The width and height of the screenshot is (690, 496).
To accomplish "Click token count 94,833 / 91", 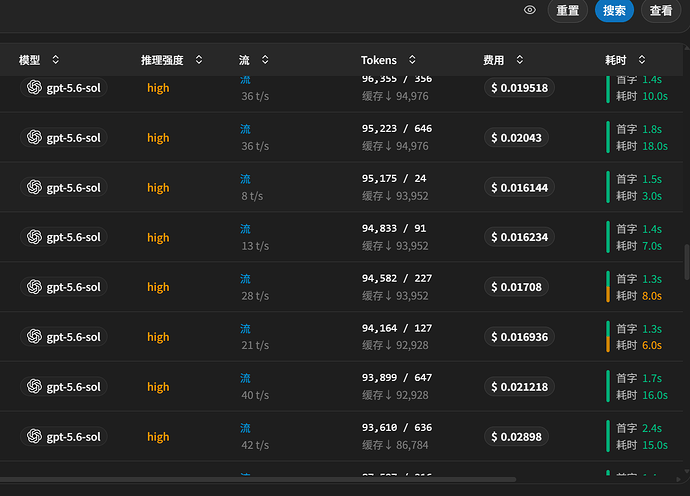I will [394, 228].
